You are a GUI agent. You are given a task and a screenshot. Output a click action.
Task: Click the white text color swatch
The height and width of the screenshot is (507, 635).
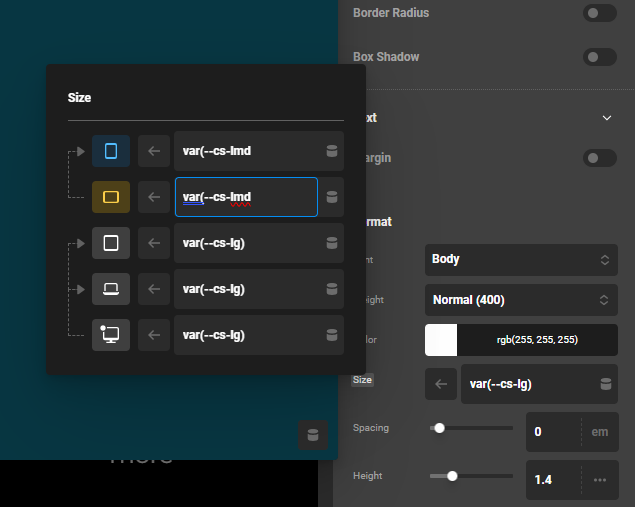click(441, 340)
